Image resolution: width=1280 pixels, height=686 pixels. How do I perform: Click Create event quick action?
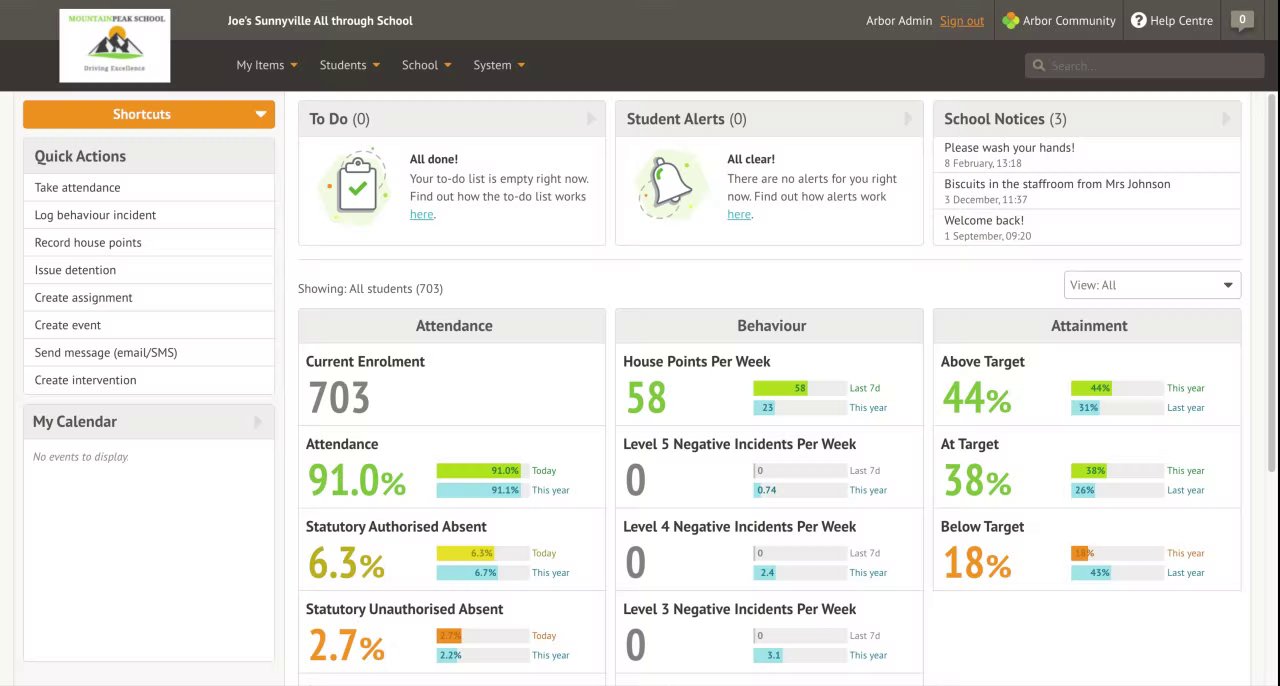(149, 325)
